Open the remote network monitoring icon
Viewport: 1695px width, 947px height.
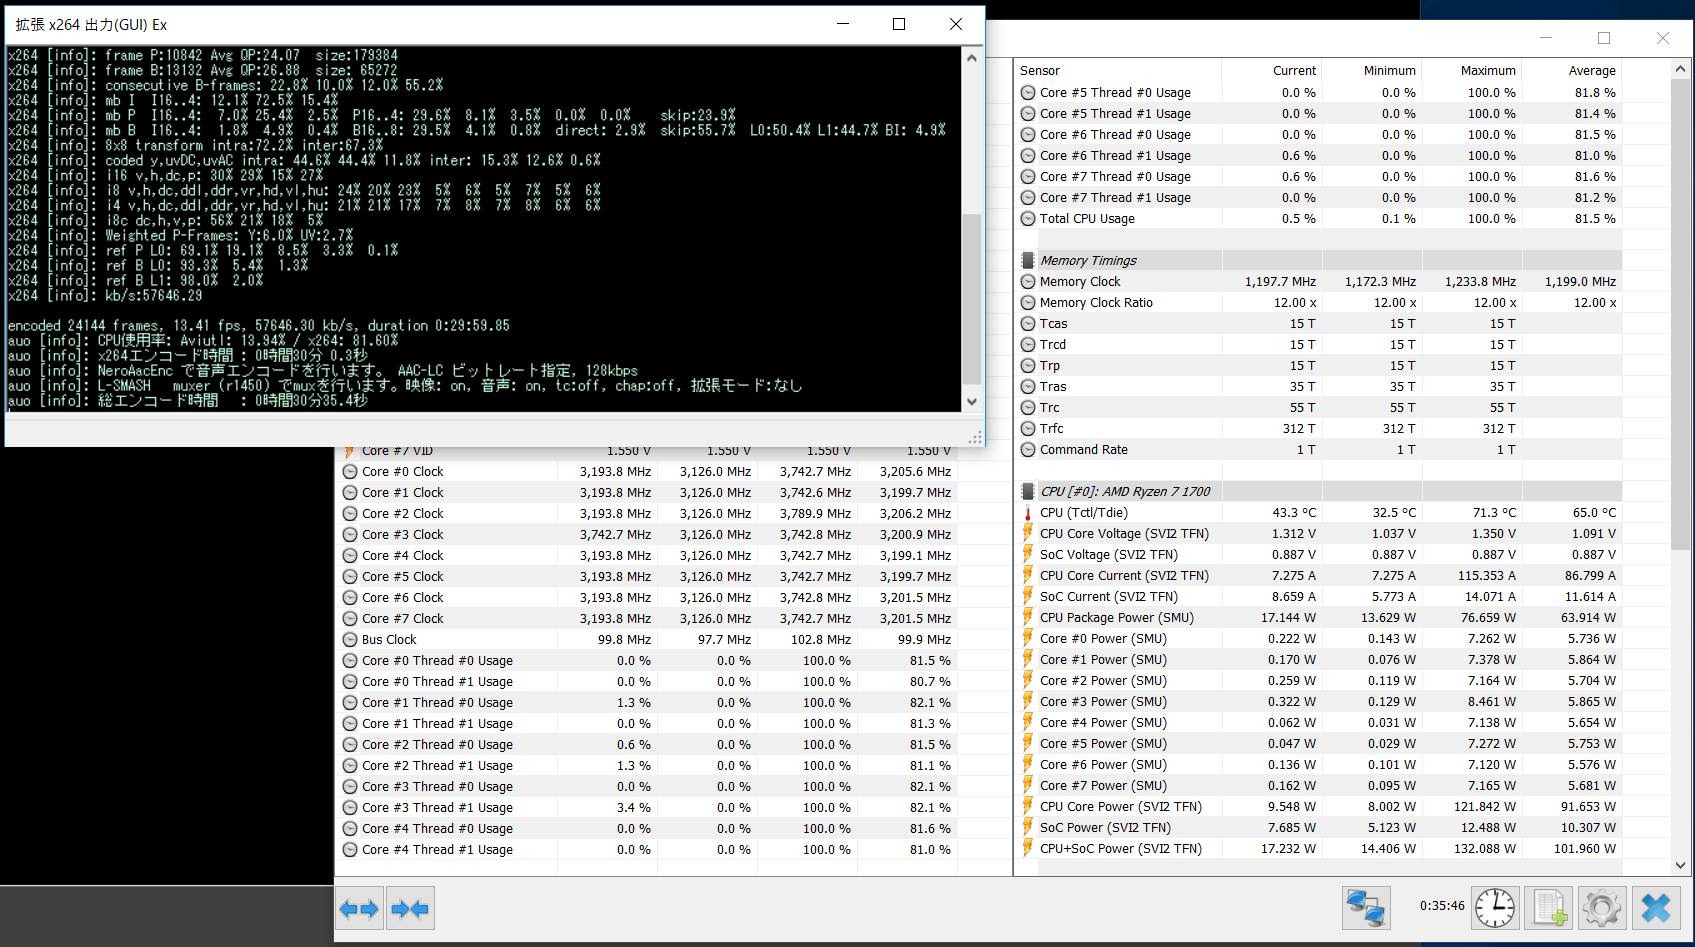1366,908
